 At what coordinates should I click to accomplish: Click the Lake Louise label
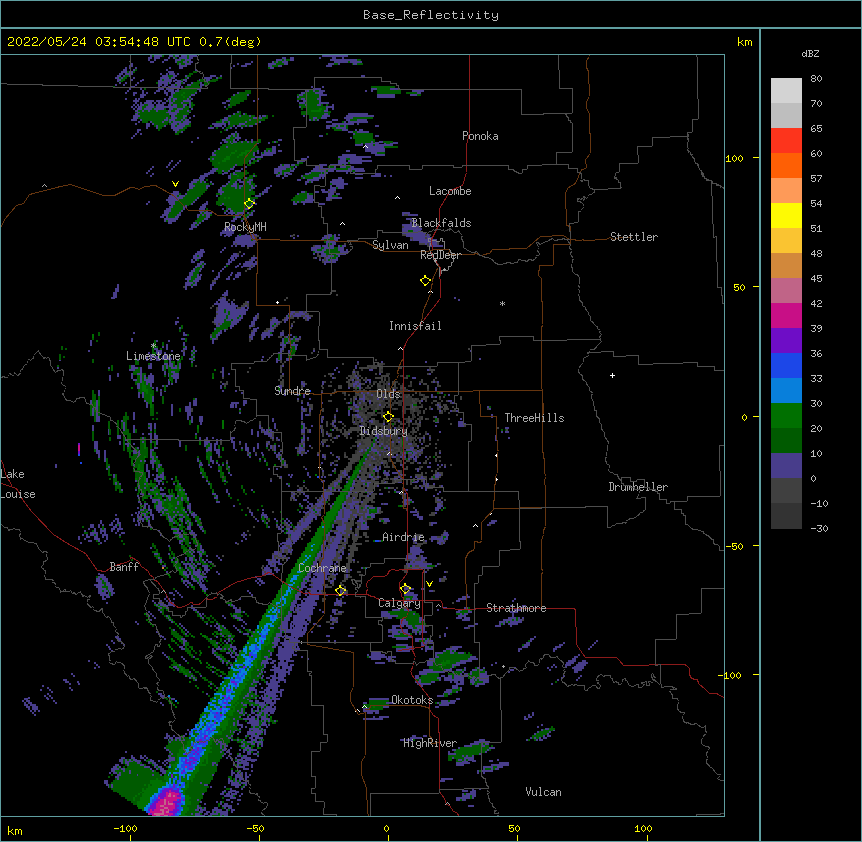click(x=18, y=484)
